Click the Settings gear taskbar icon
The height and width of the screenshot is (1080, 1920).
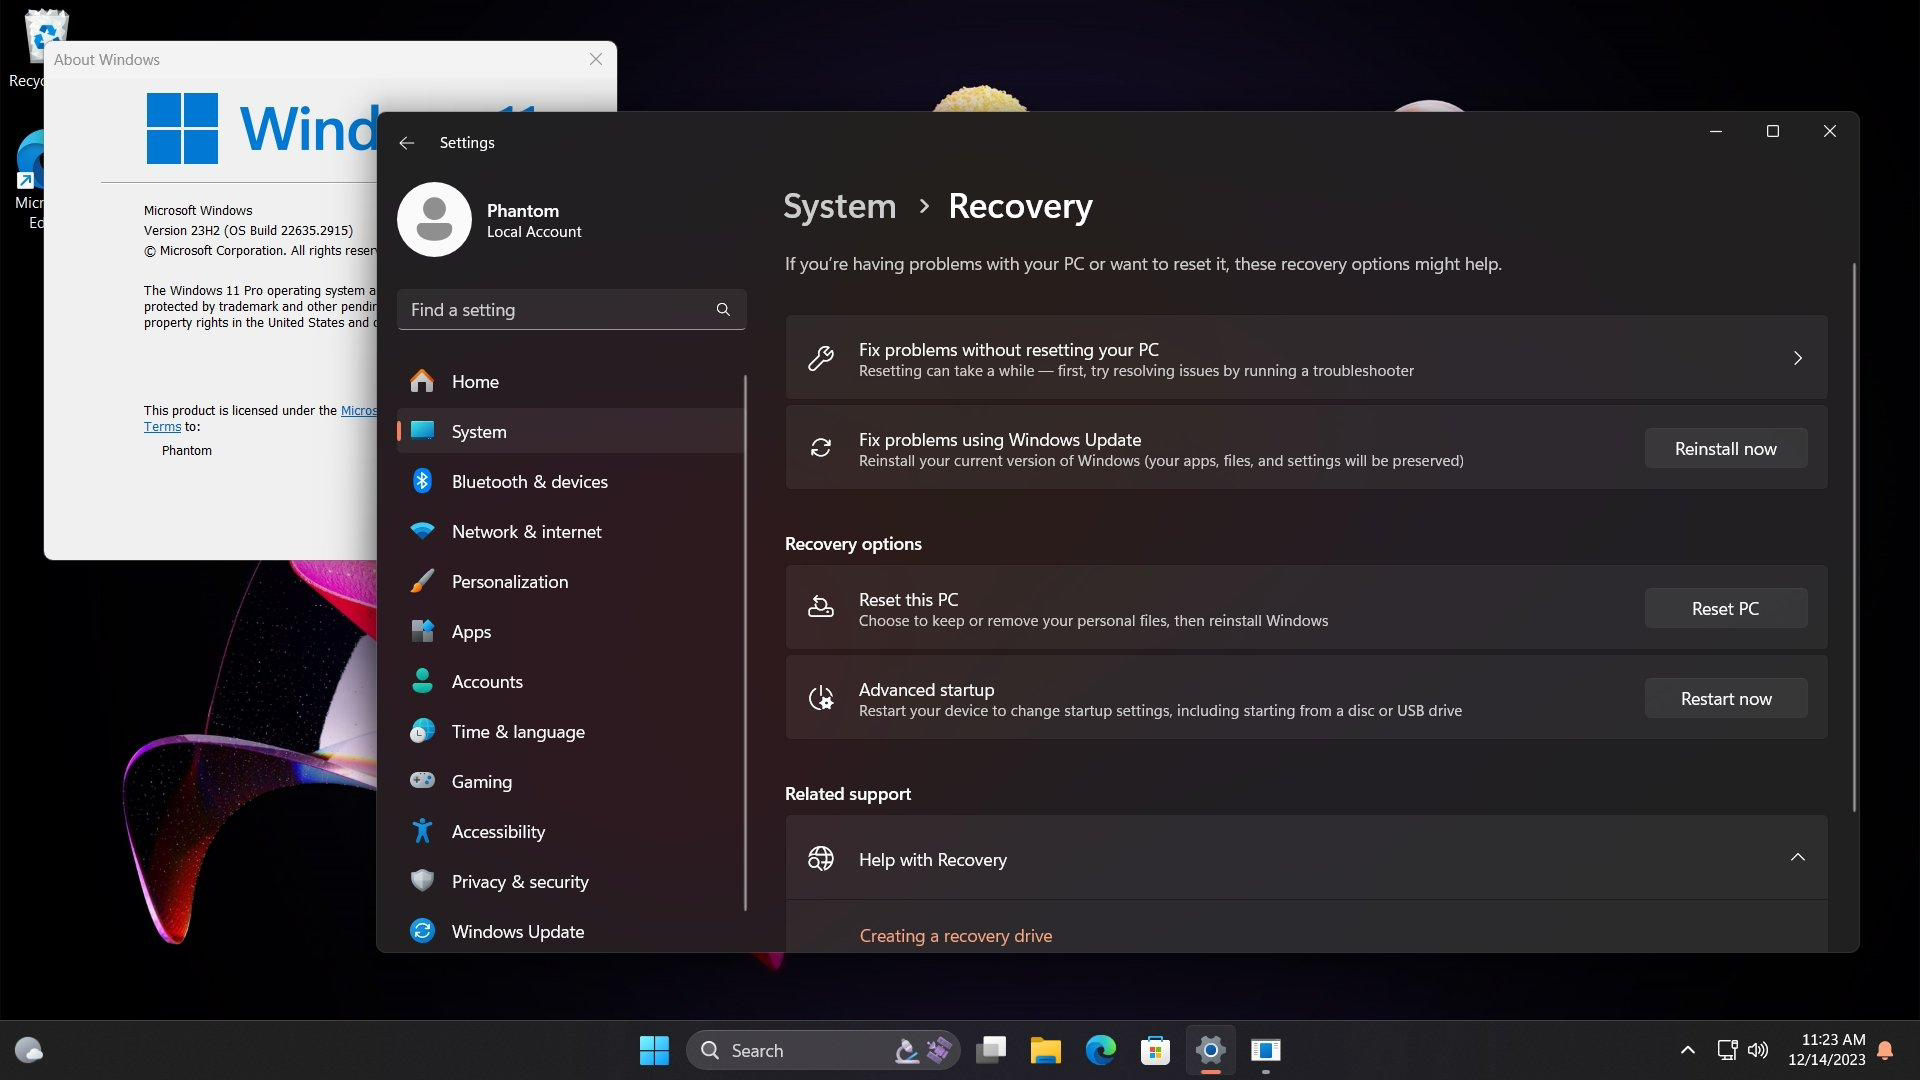point(1210,1050)
